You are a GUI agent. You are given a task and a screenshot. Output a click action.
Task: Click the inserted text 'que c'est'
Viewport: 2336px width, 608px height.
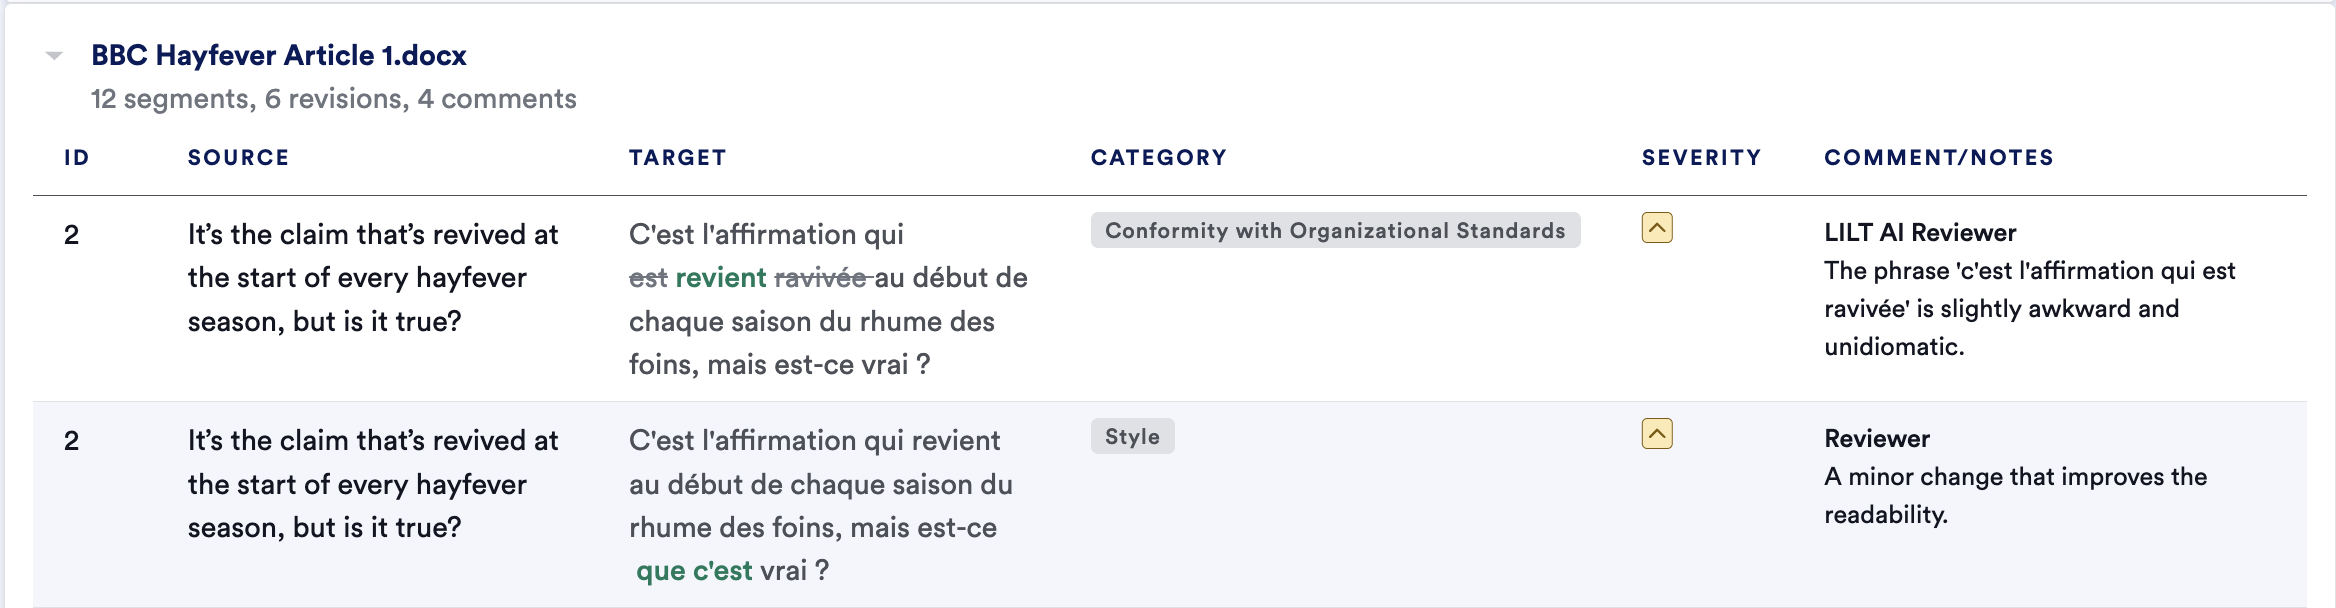click(694, 570)
